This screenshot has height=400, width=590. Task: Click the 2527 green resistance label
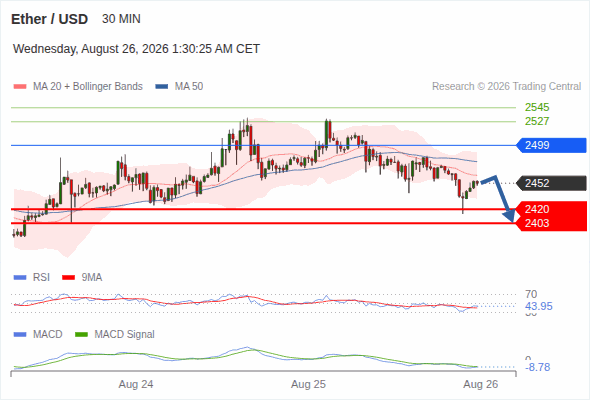[537, 122]
